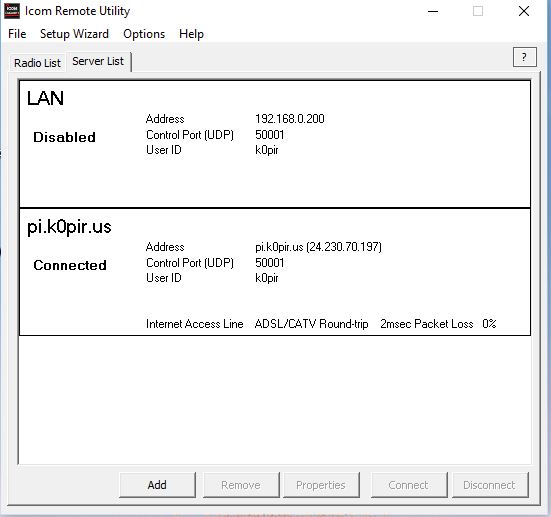Click the Disconnect button
The image size is (551, 517).
[x=490, y=485]
